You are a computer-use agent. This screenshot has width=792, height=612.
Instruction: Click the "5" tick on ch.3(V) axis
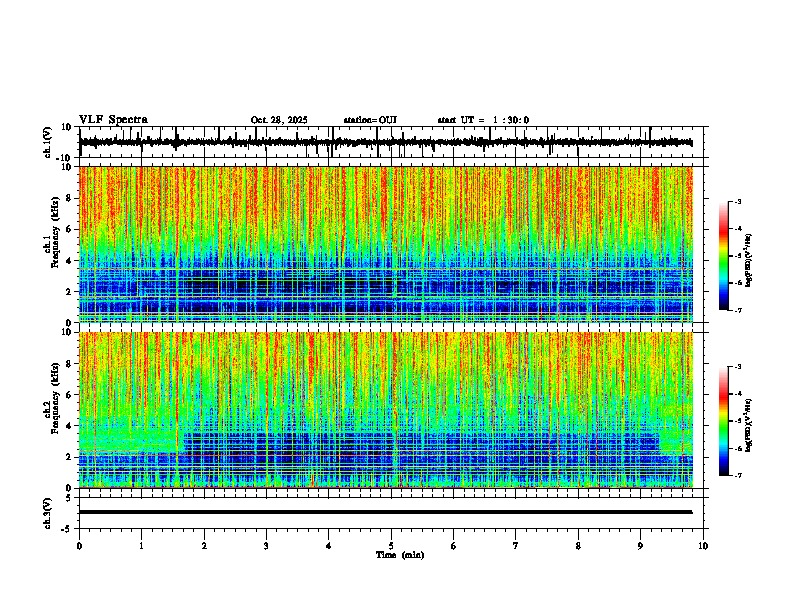click(x=70, y=498)
